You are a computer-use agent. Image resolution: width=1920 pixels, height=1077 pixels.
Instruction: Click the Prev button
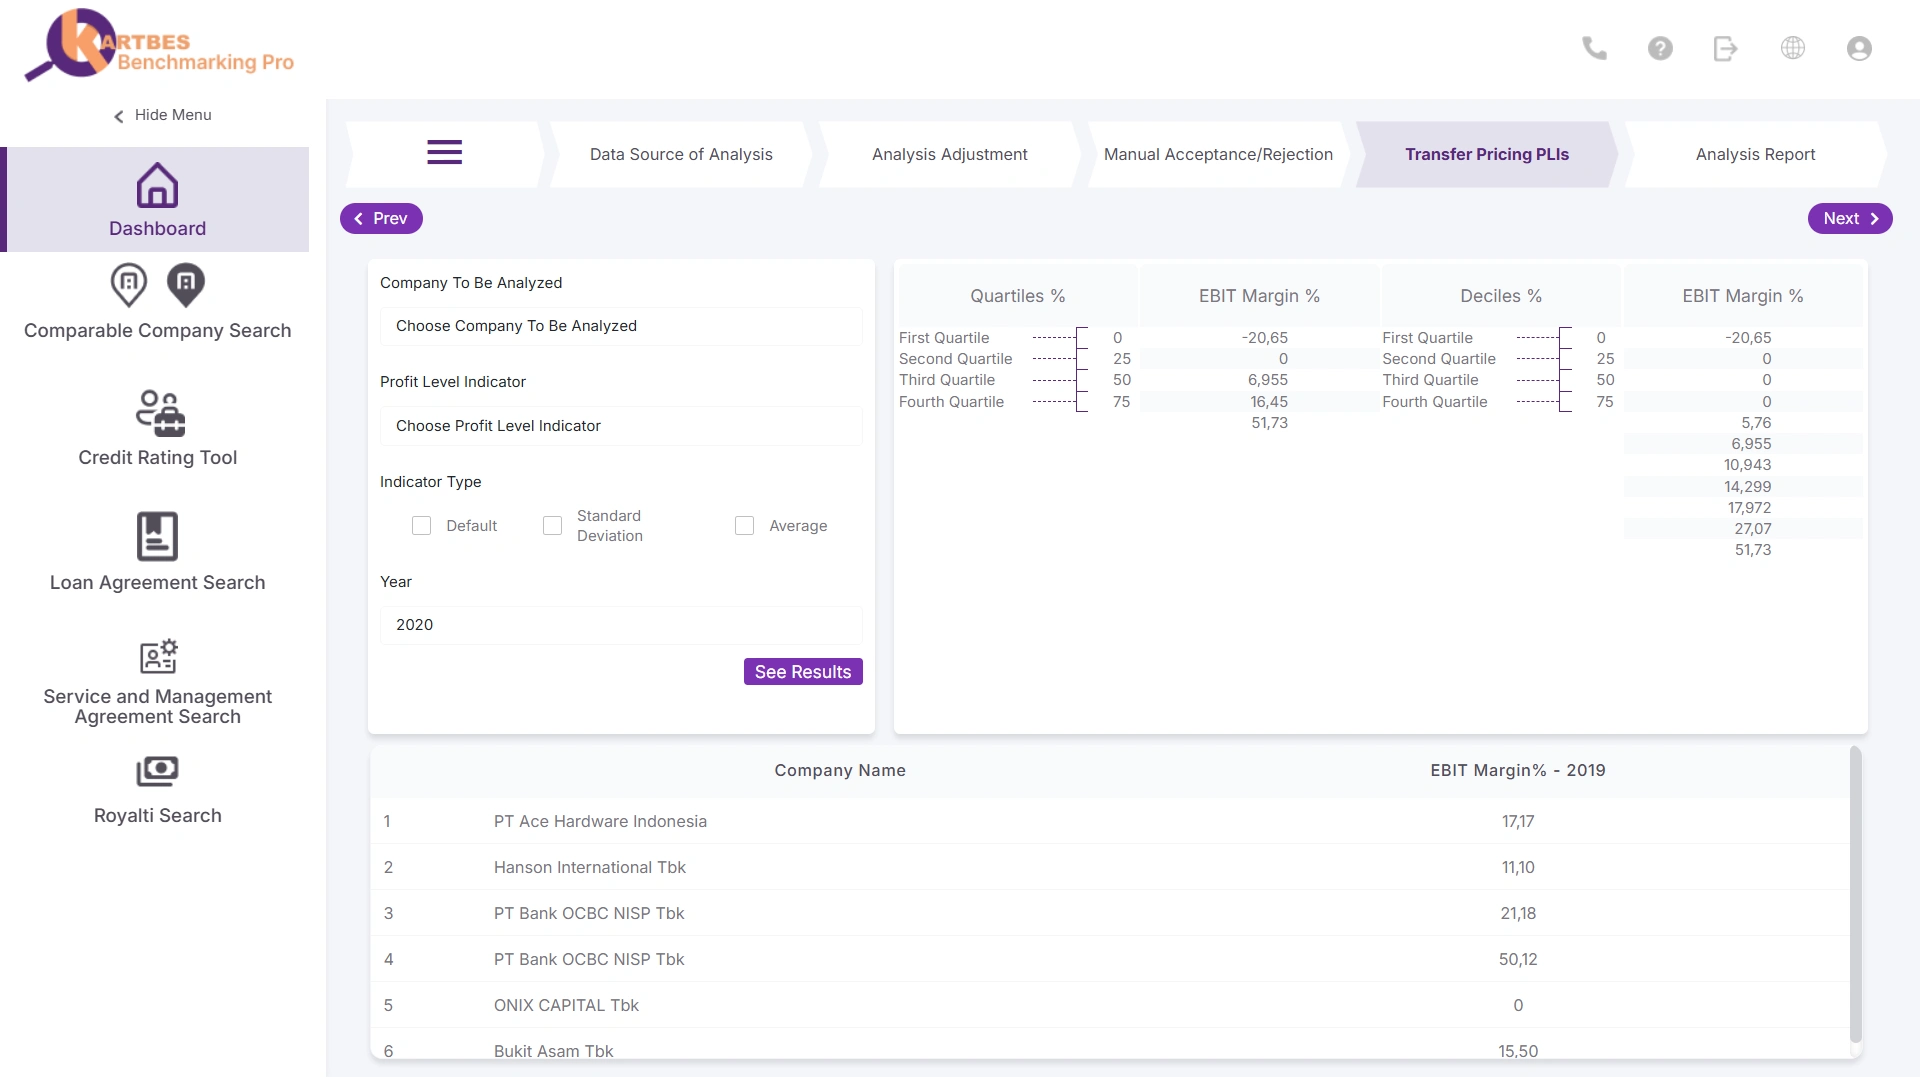[381, 219]
